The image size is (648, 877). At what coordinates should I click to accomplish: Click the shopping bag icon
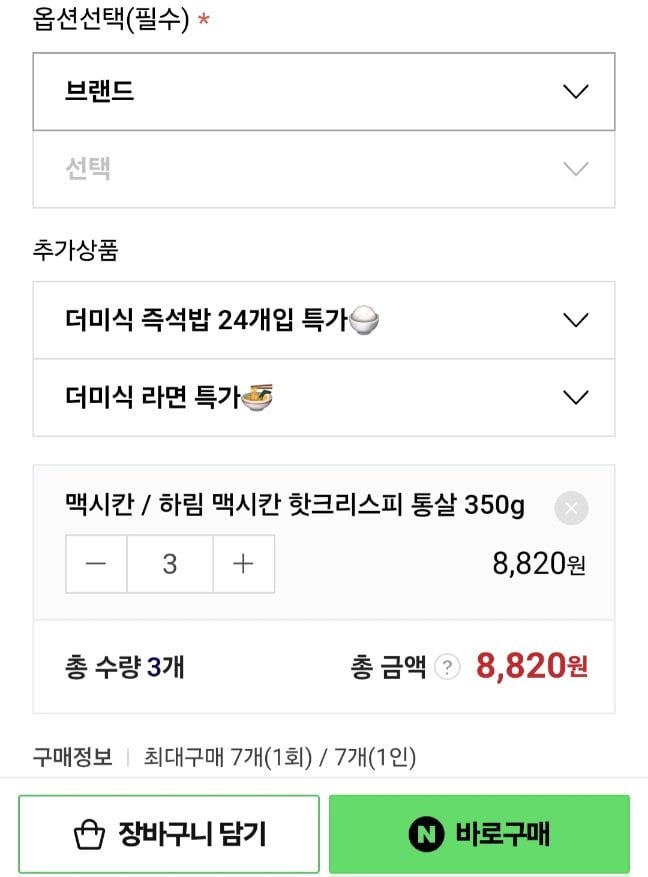pos(90,834)
